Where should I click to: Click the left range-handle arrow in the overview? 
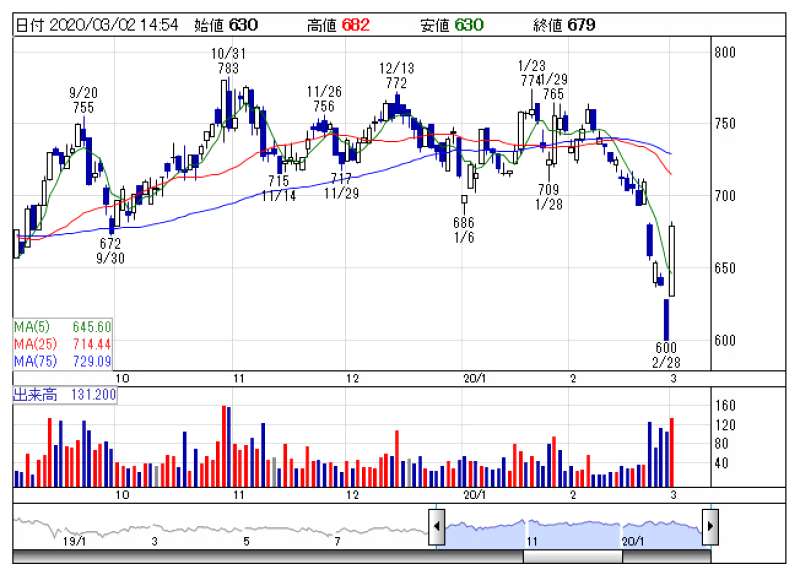coord(437,526)
